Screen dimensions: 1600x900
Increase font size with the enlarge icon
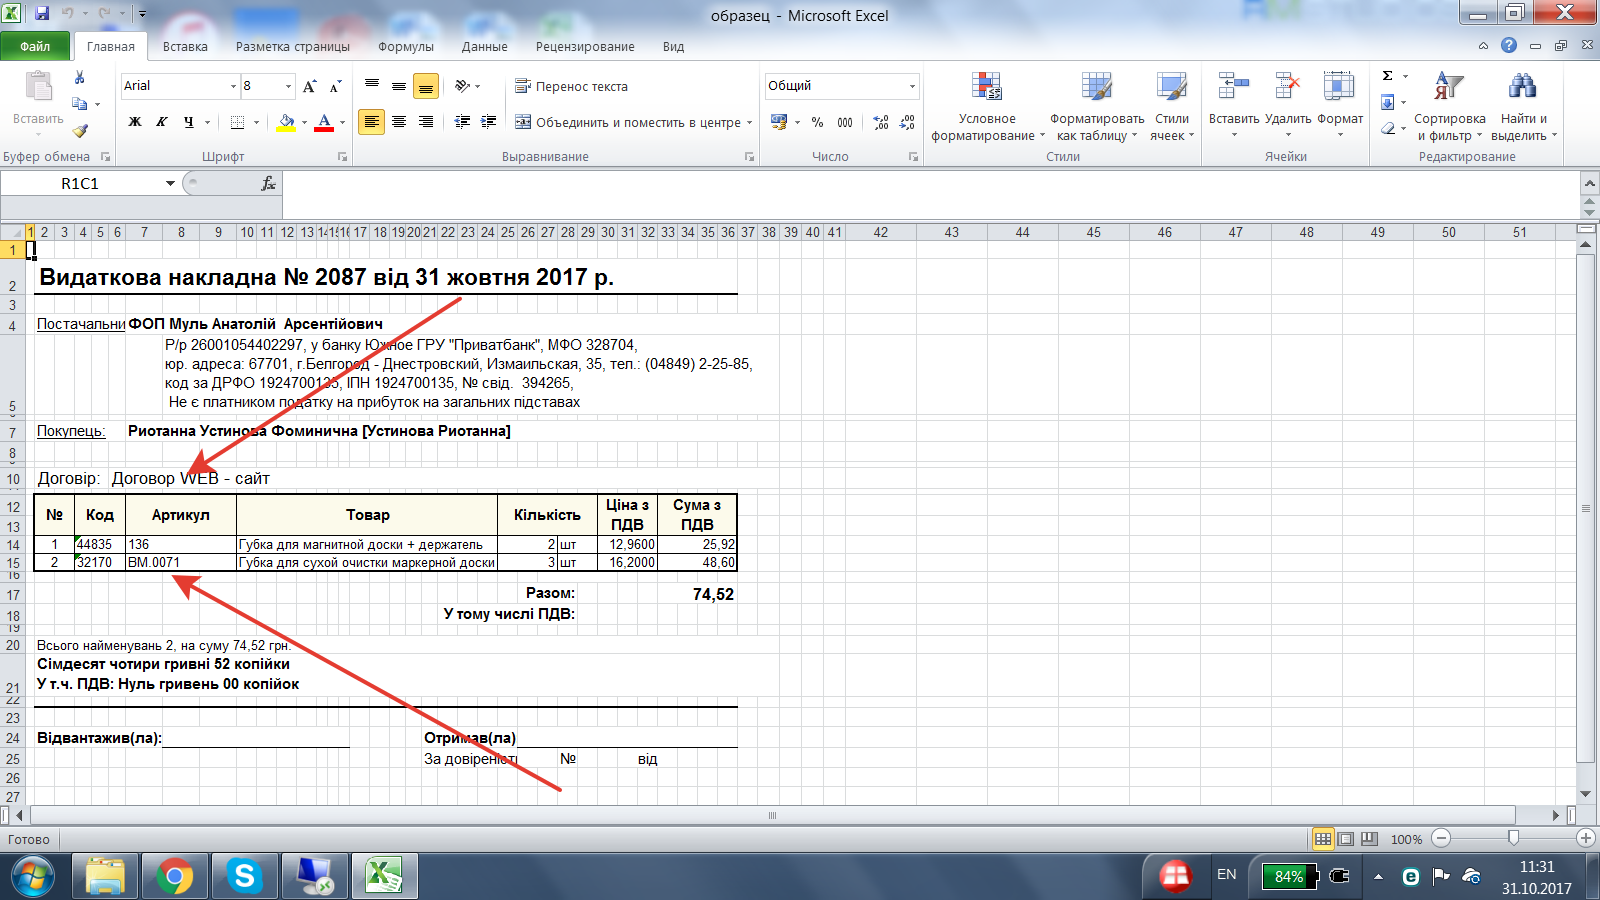point(310,87)
